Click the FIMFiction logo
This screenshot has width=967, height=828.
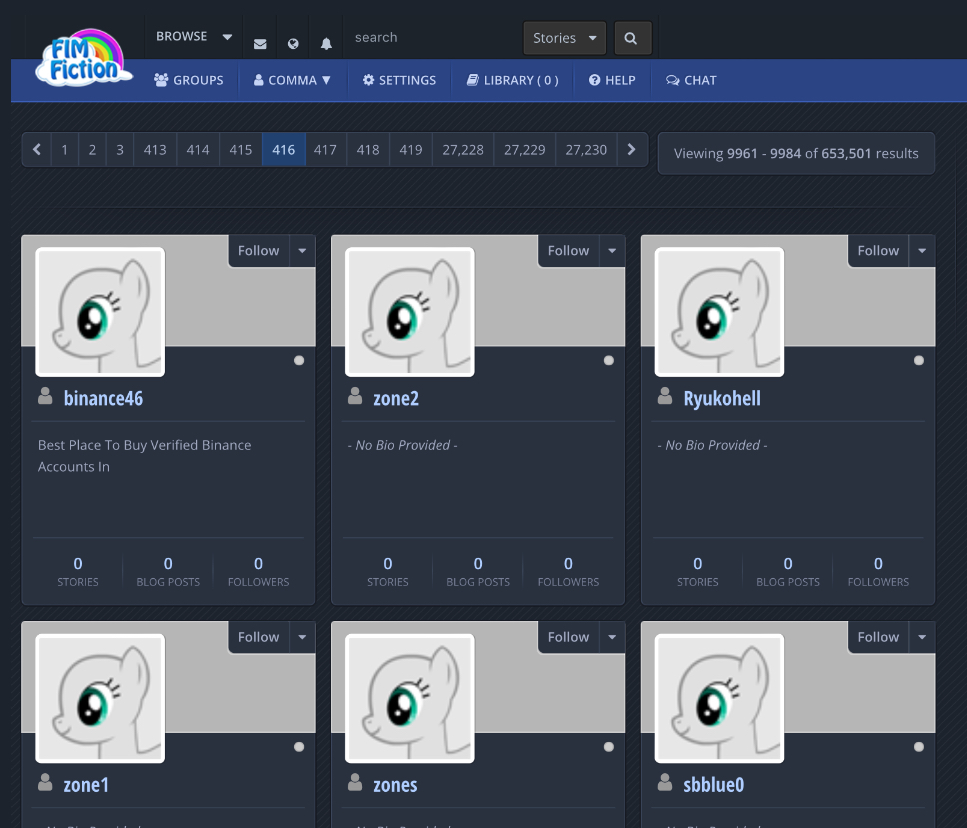click(x=84, y=58)
